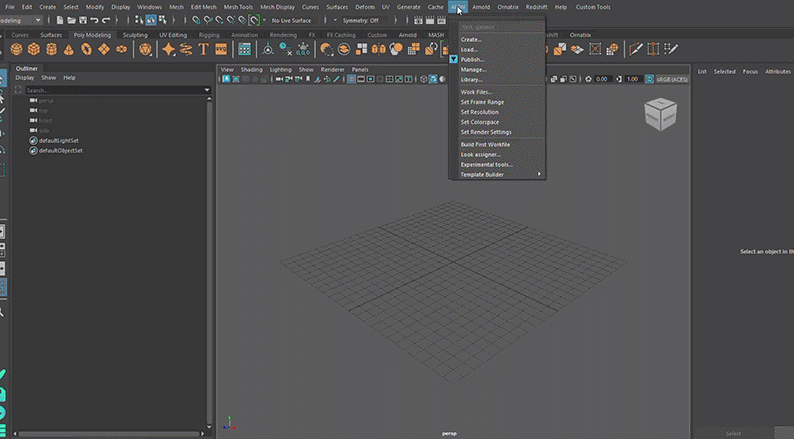
Task: Click the New Scene icon
Action: pos(60,20)
